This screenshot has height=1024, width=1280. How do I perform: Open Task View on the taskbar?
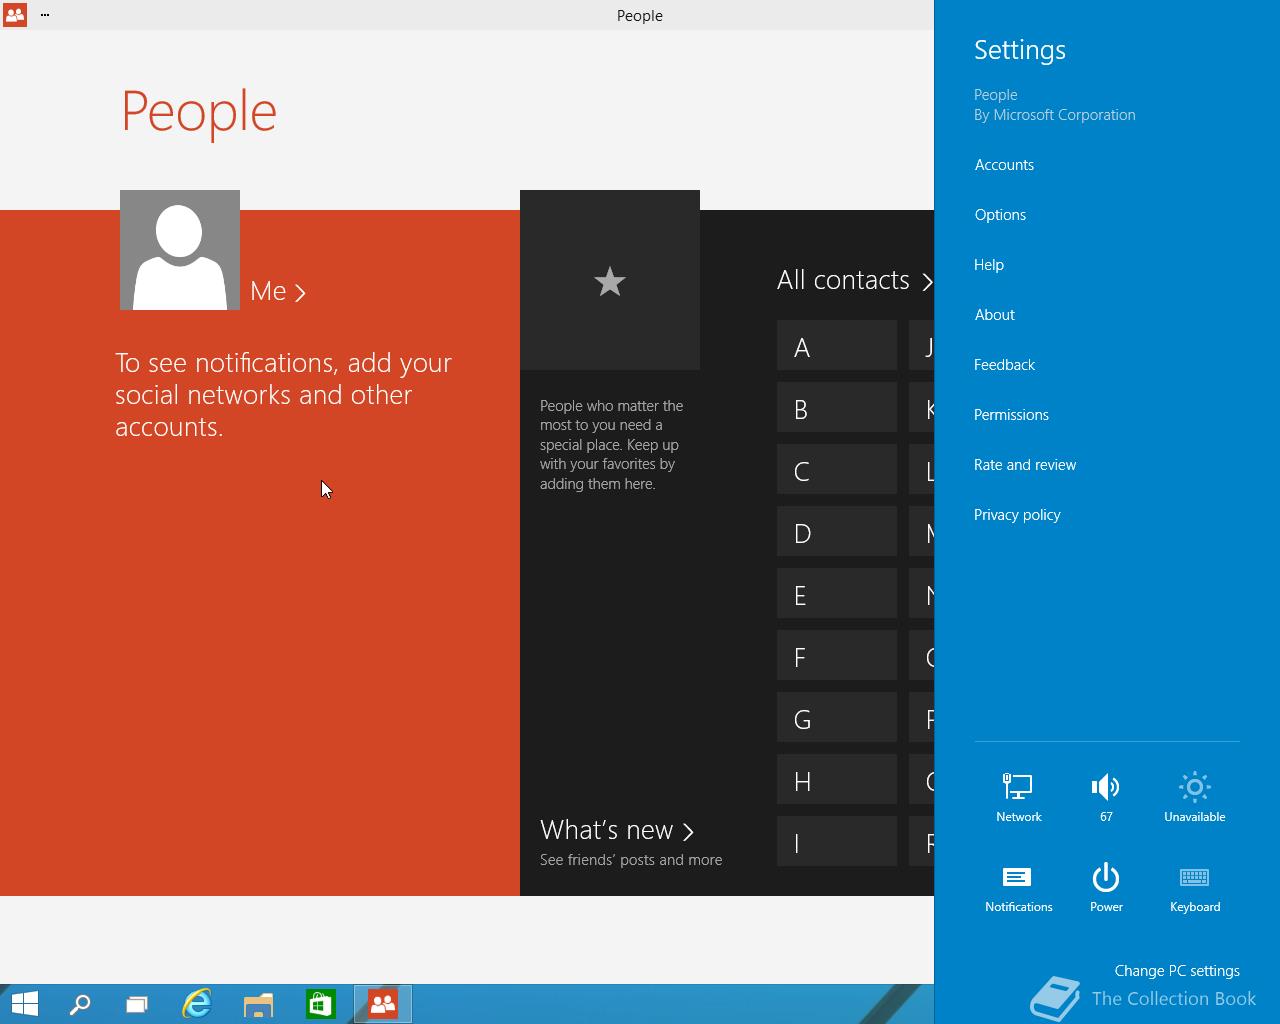(x=137, y=1004)
